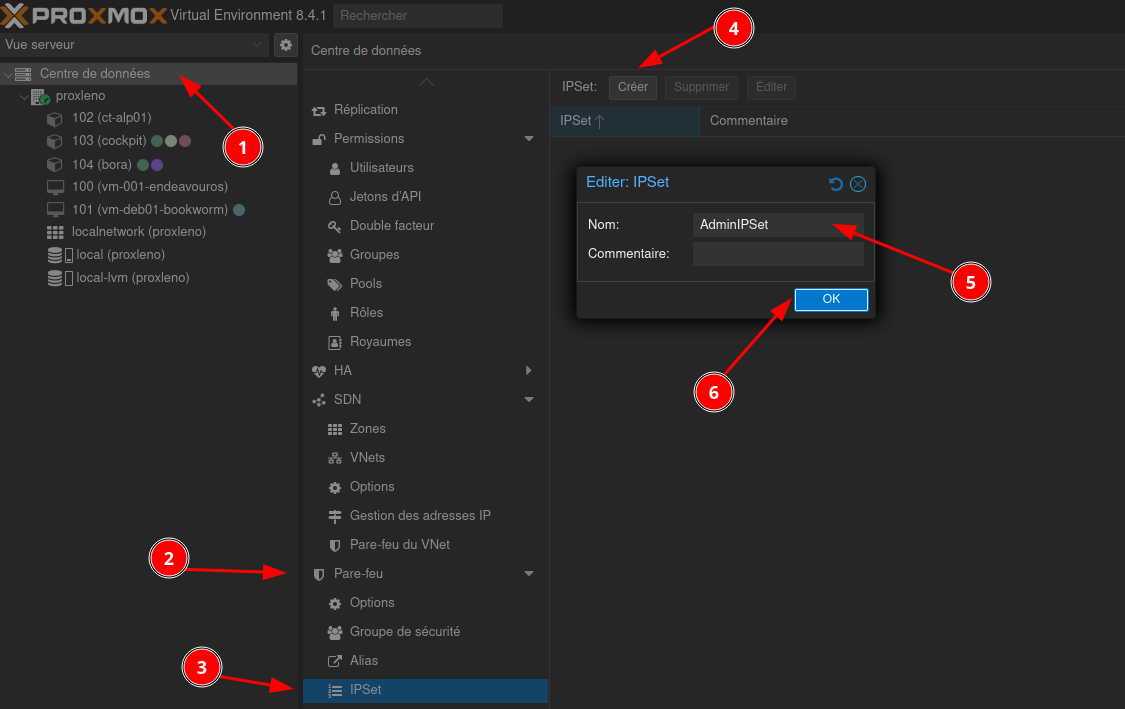Image resolution: width=1125 pixels, height=709 pixels.
Task: Reset the IPSet dialog with the undo icon
Action: pyautogui.click(x=836, y=184)
